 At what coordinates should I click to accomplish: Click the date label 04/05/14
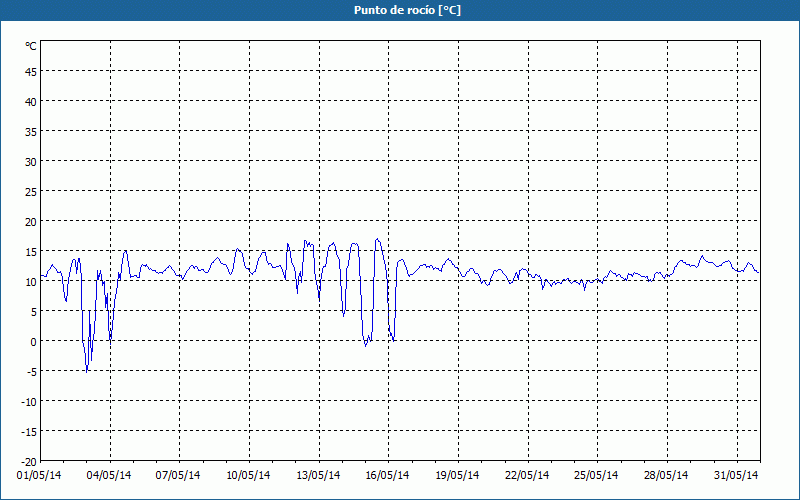tap(109, 476)
